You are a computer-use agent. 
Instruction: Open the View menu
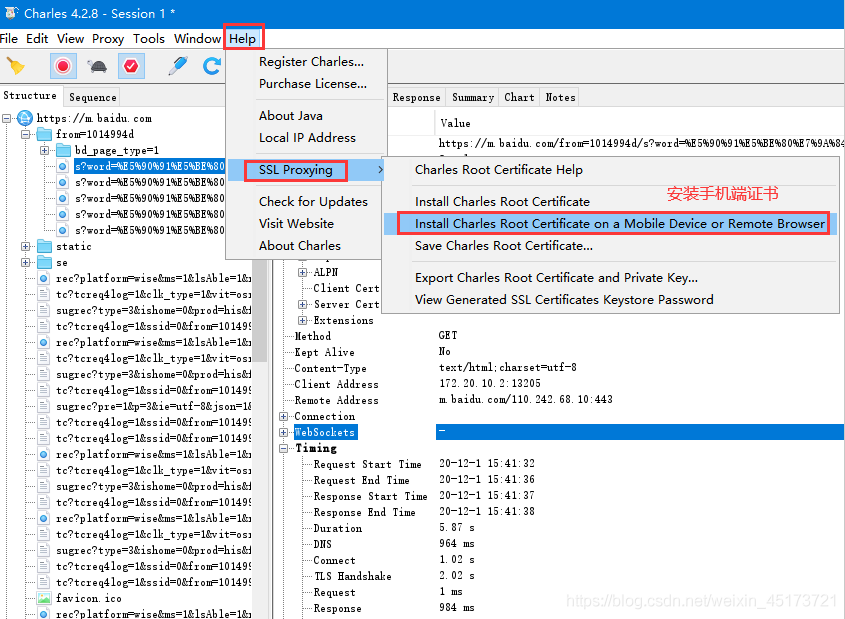71,39
